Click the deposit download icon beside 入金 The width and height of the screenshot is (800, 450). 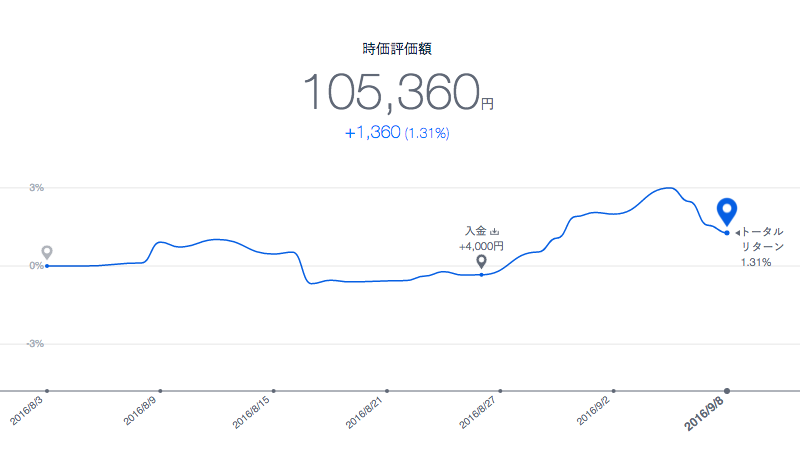click(x=494, y=232)
